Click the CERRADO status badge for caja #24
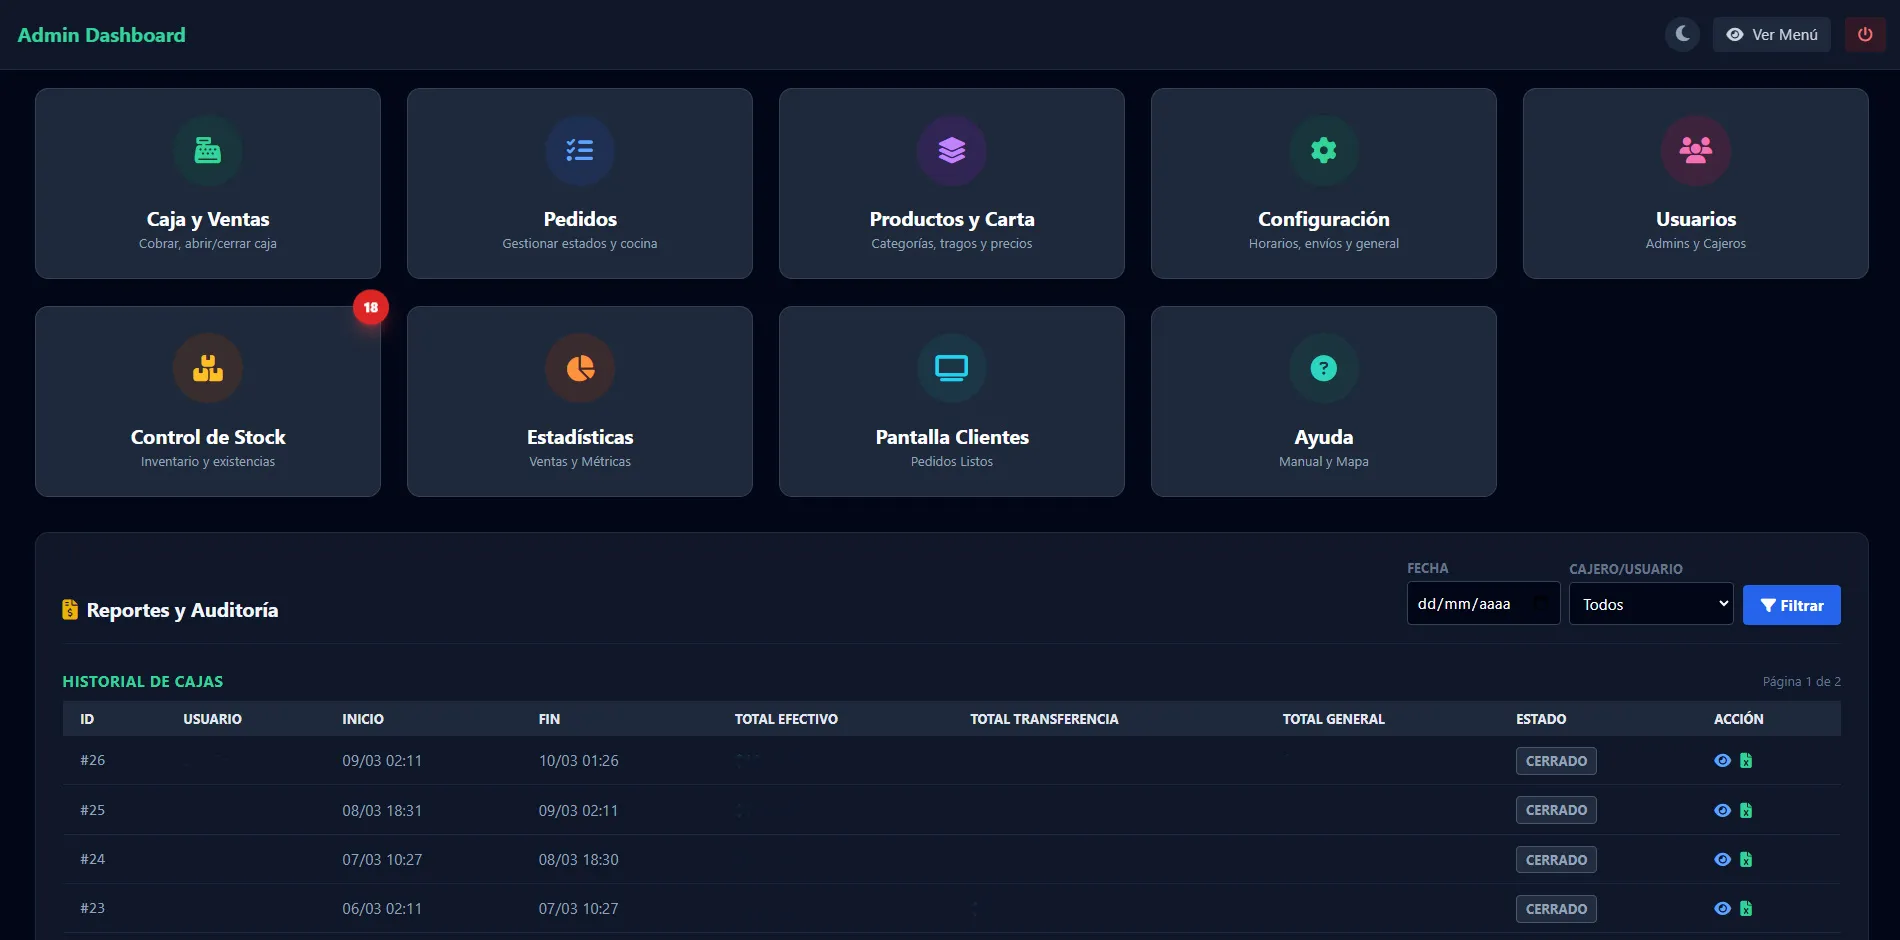The width and height of the screenshot is (1900, 940). [1556, 860]
